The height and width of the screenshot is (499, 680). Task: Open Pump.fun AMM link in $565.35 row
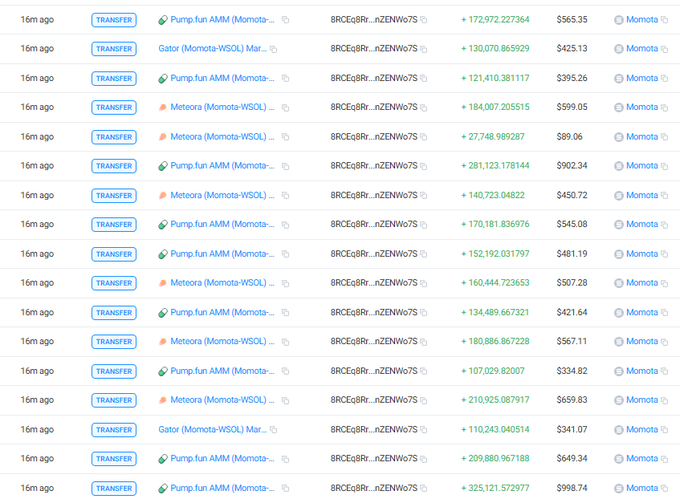pos(222,20)
